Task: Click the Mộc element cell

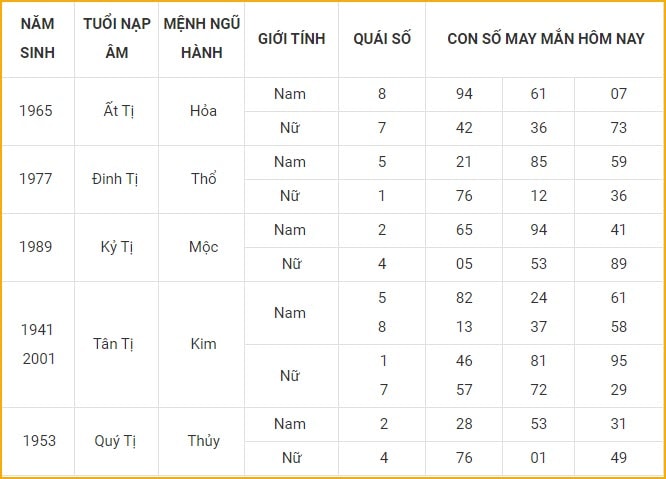Action: [202, 247]
